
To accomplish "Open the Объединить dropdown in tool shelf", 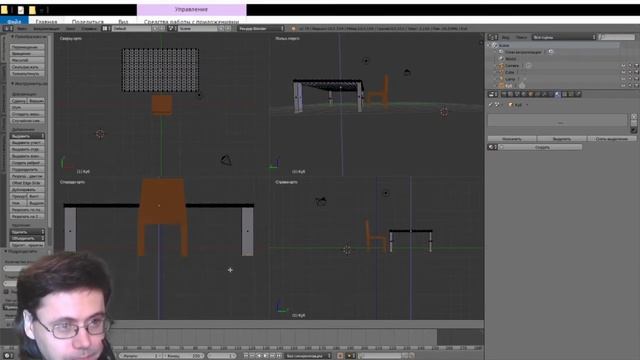I will pos(27,238).
